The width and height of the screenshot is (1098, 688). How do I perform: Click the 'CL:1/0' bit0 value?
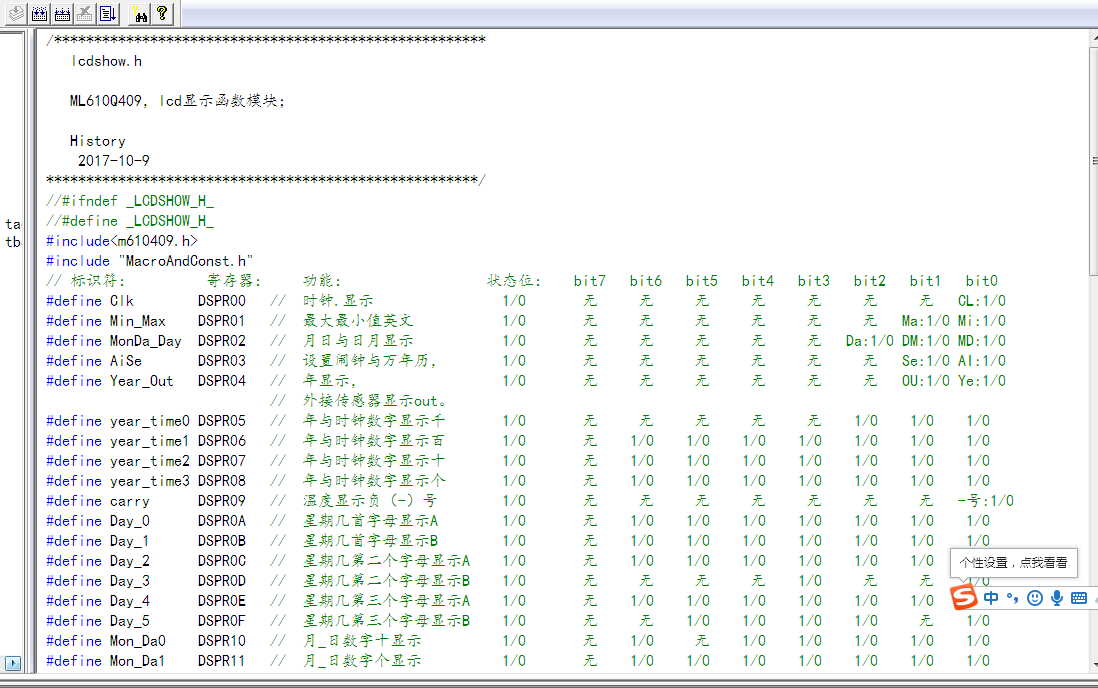coord(982,301)
